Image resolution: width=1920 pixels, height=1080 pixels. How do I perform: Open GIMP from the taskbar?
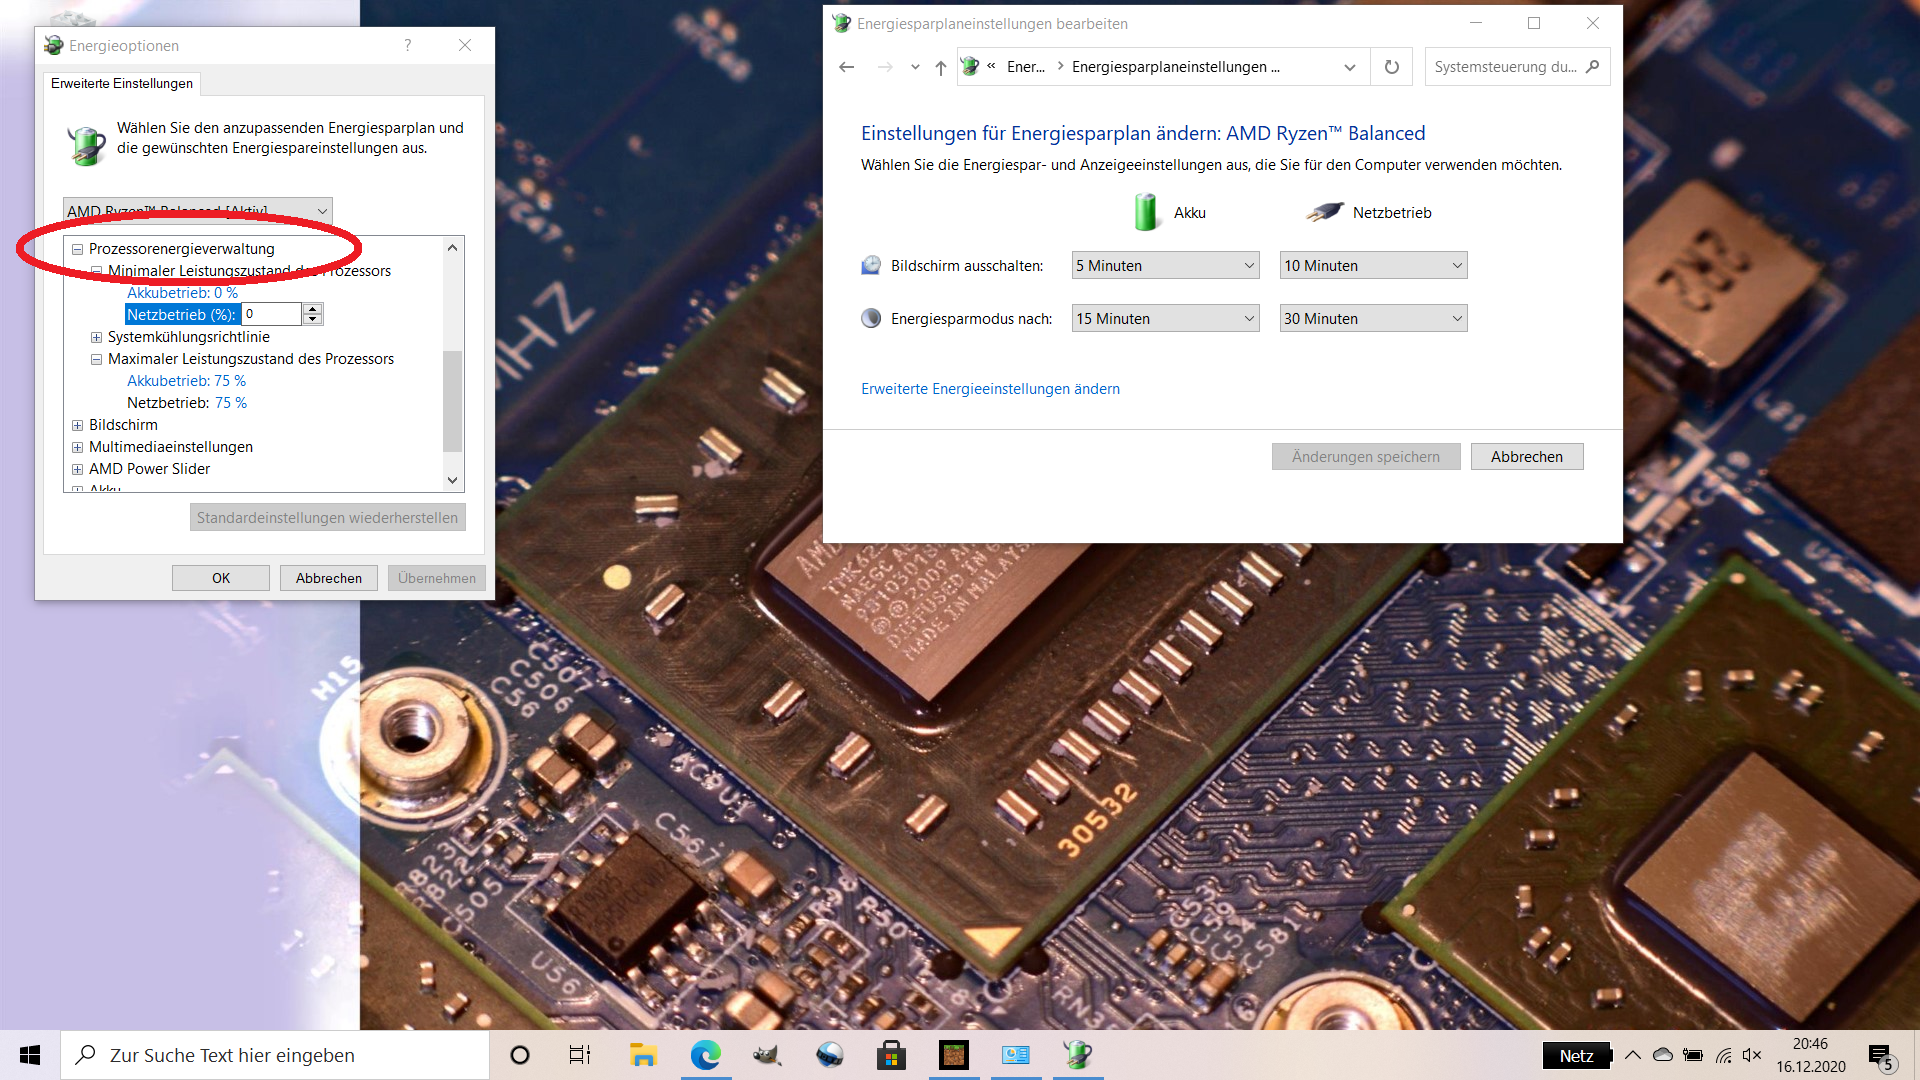pos(767,1055)
